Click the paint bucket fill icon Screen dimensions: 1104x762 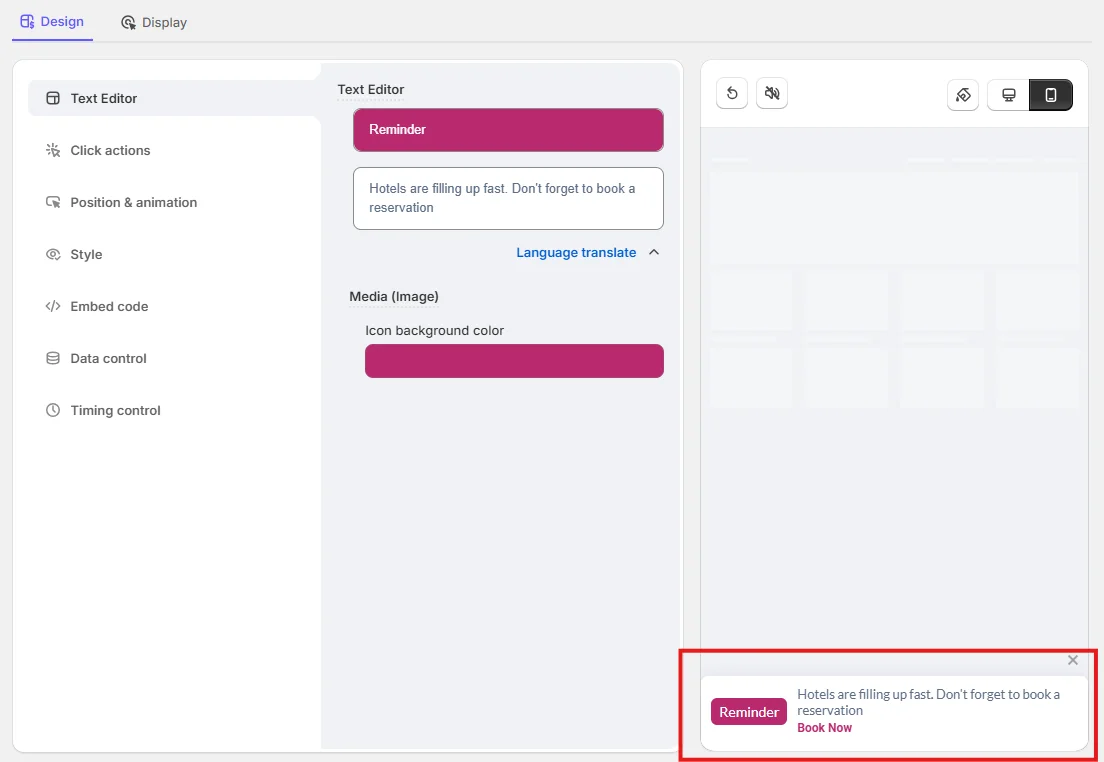[x=963, y=95]
